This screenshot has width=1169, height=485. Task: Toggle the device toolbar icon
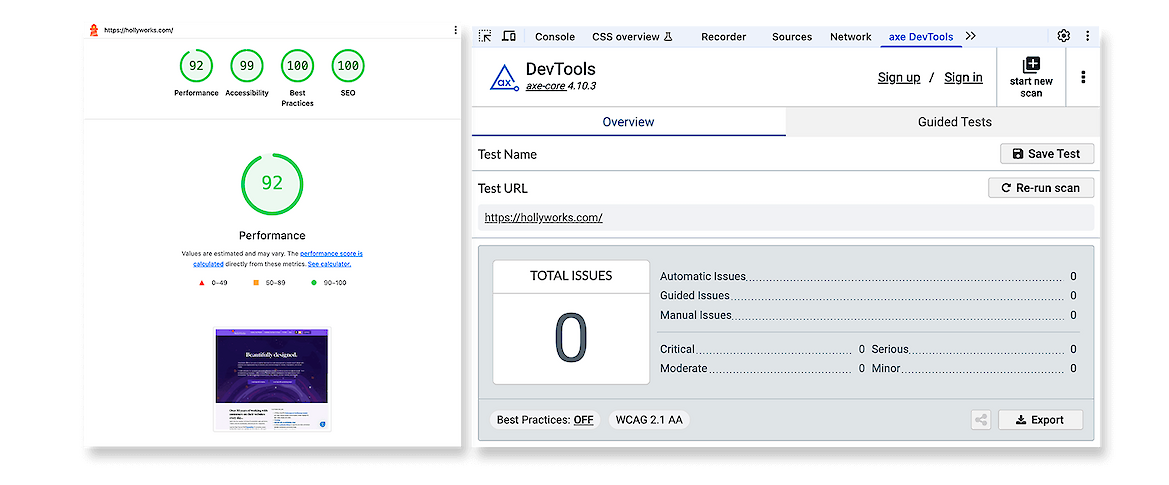[x=509, y=36]
